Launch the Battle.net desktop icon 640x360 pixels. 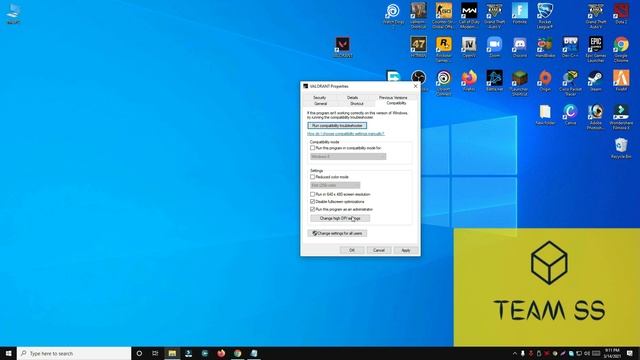494,80
